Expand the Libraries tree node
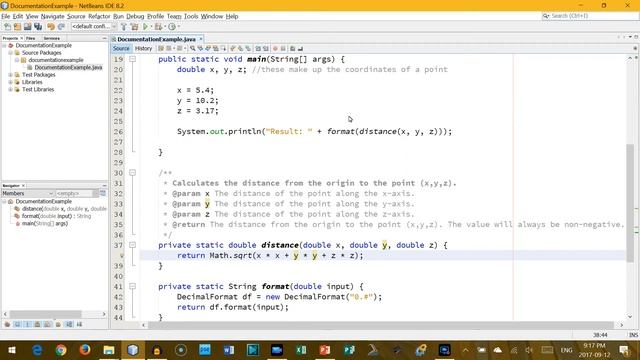The height and width of the screenshot is (360, 640). 10,82
